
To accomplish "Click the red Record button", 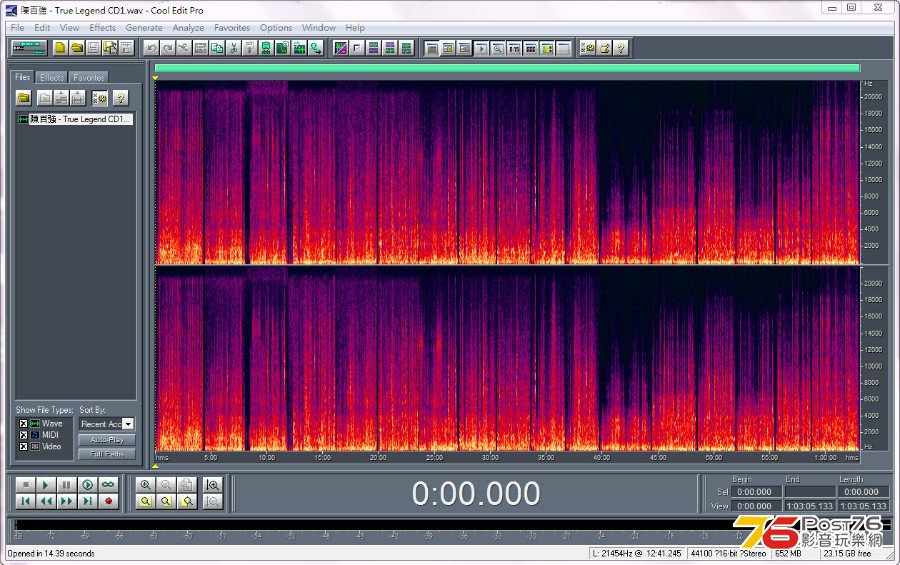I will 108,501.
